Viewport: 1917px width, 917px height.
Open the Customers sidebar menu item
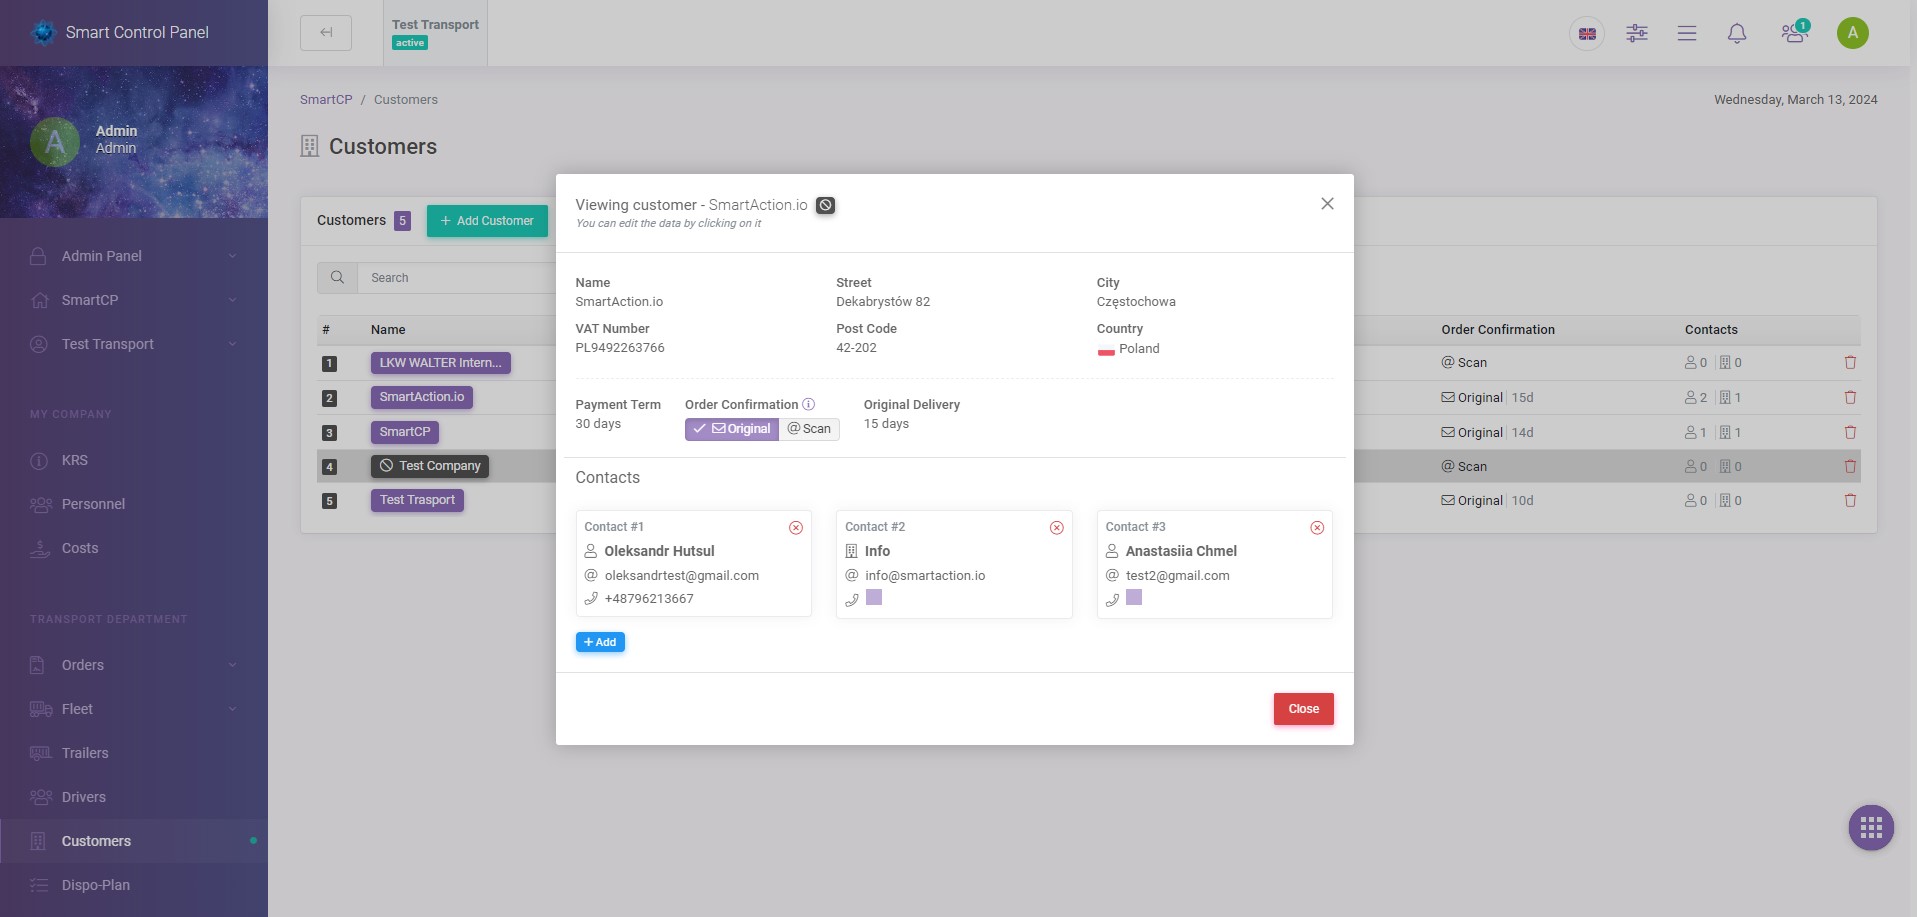click(x=96, y=841)
